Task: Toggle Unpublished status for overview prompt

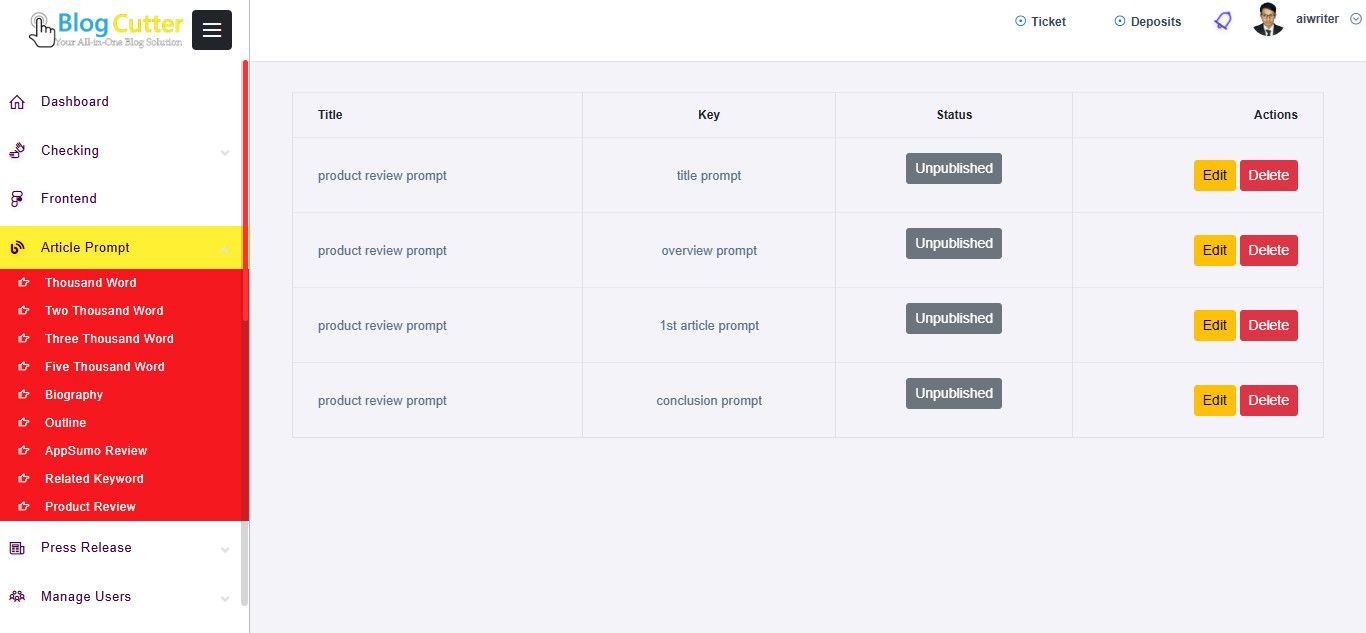Action: click(x=953, y=244)
